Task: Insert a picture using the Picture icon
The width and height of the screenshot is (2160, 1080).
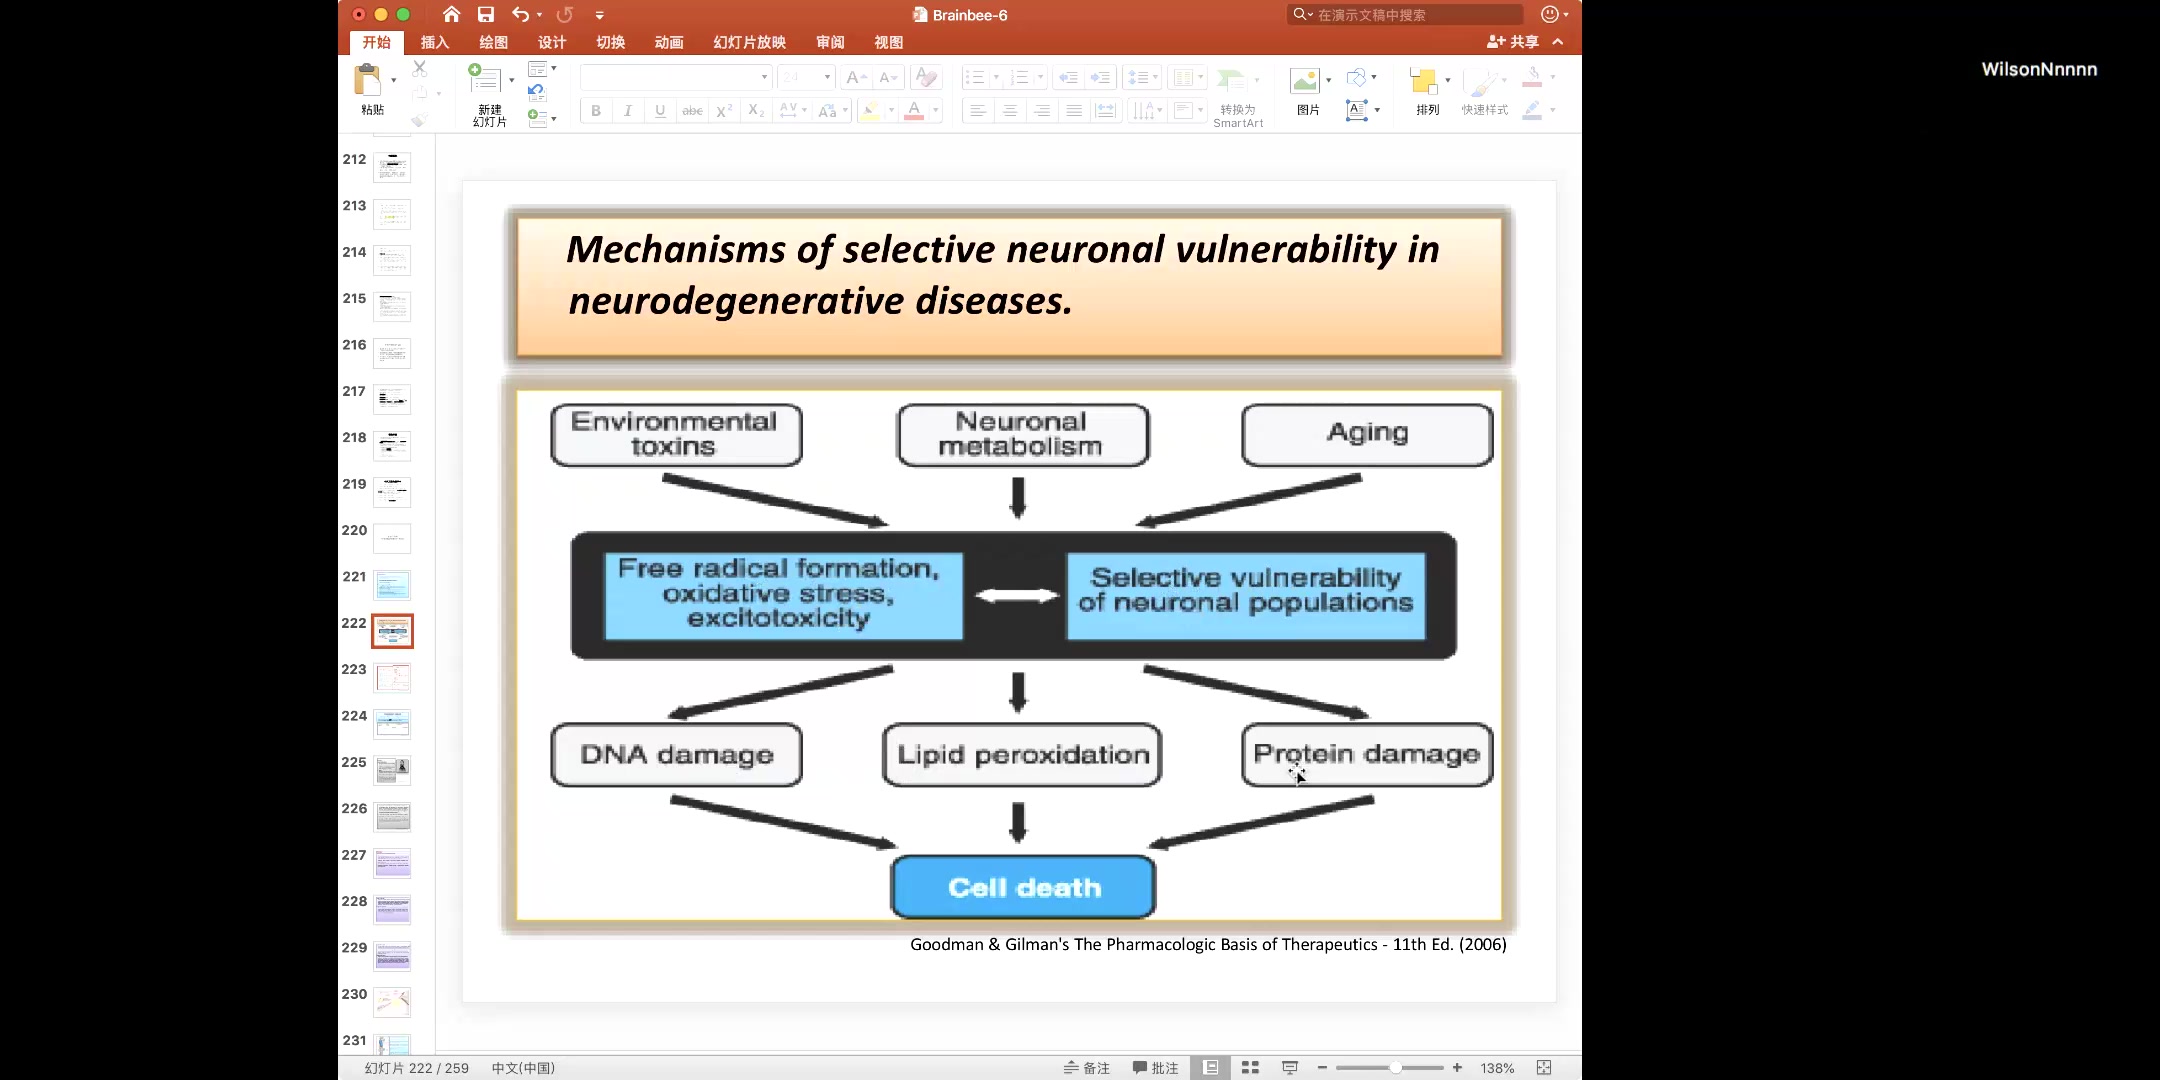Action: point(1304,80)
